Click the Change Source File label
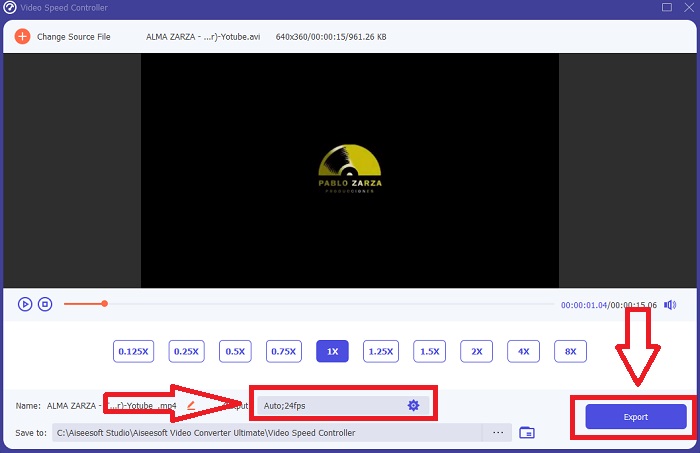This screenshot has width=700, height=453. [x=73, y=37]
